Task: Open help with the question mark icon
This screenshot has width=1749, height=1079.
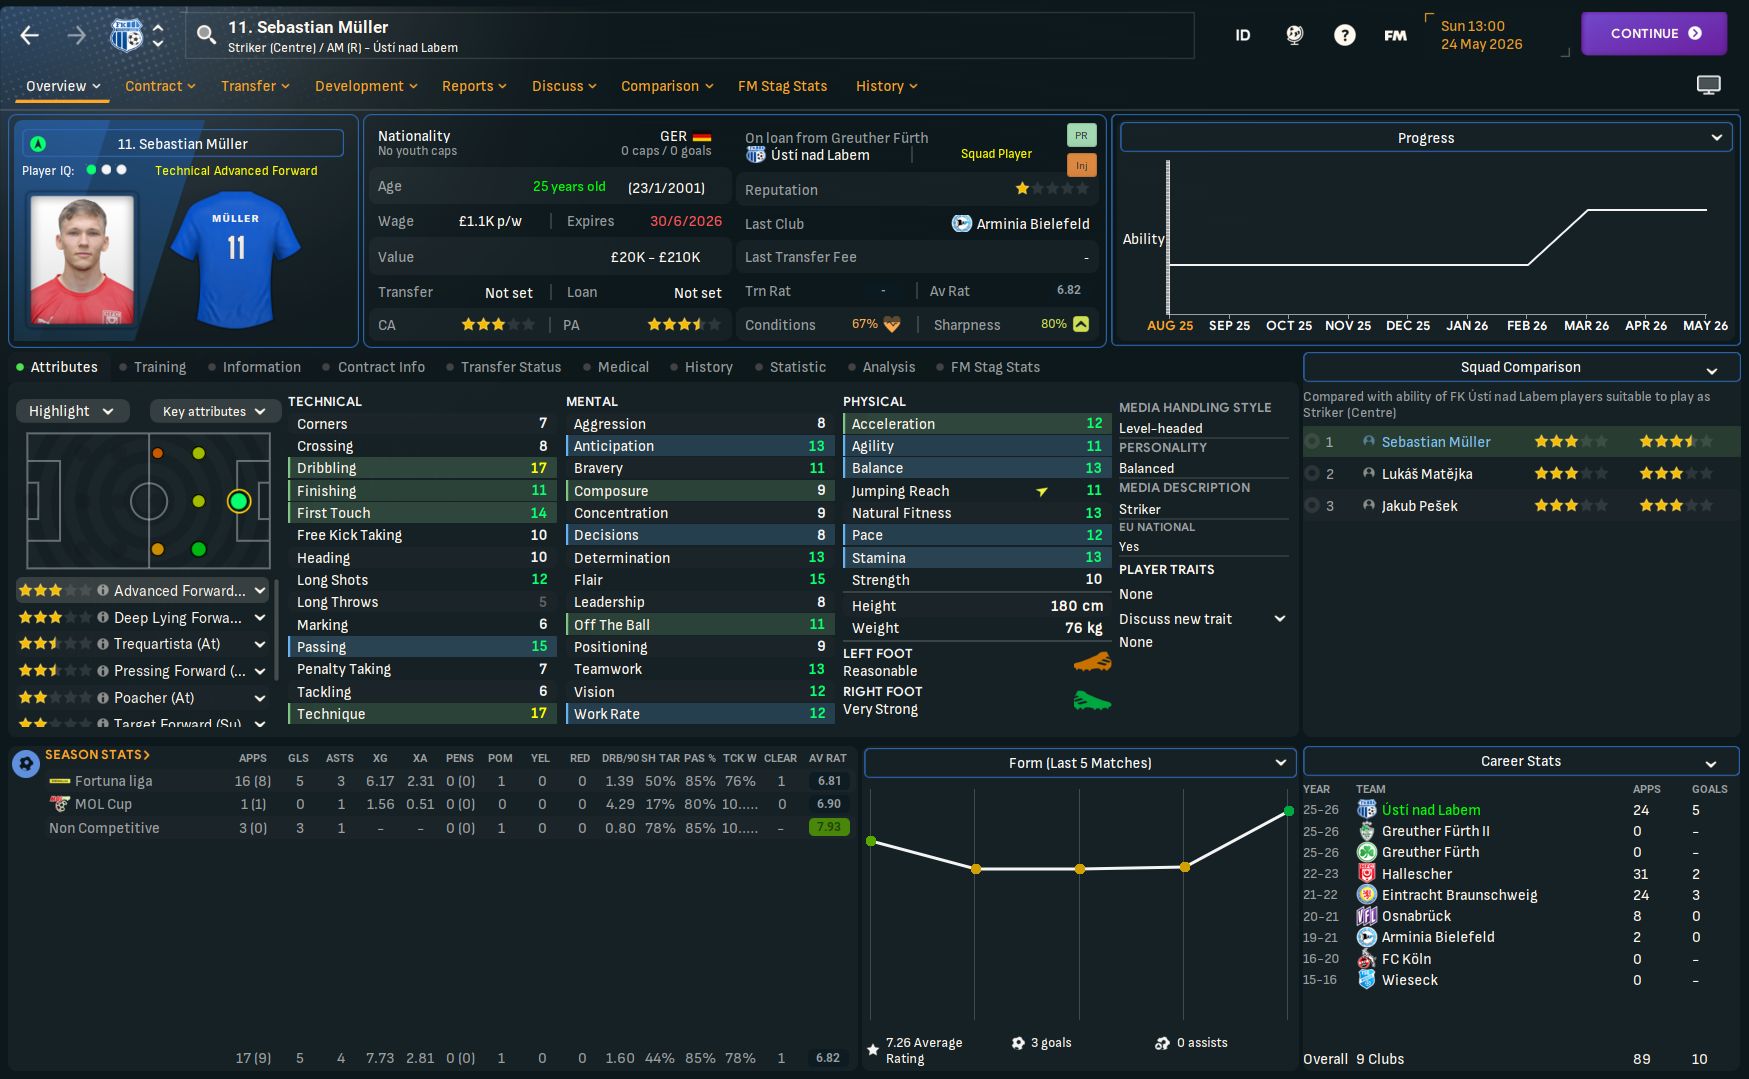Action: (x=1345, y=35)
